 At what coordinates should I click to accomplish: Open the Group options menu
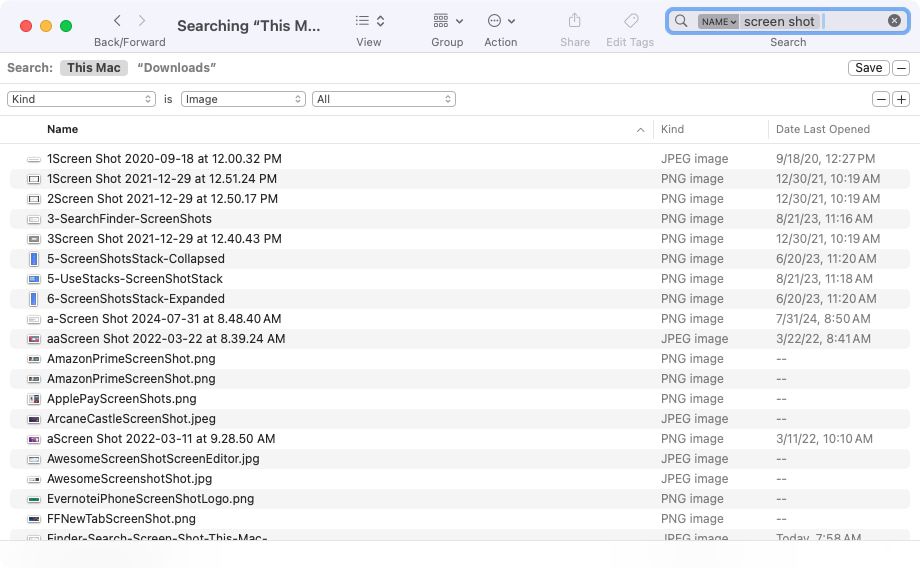coord(447,21)
